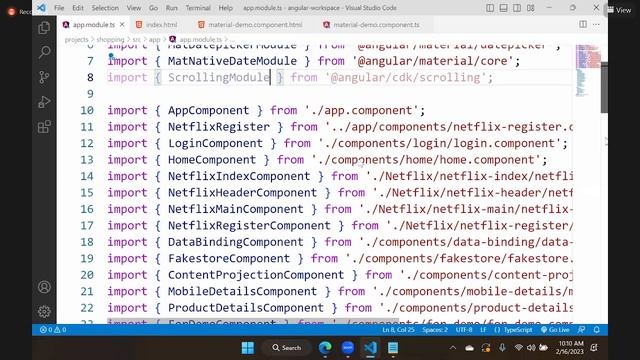Click 'AppComponent' import on line 10
Viewport: 640px width, 360px height.
point(208,110)
